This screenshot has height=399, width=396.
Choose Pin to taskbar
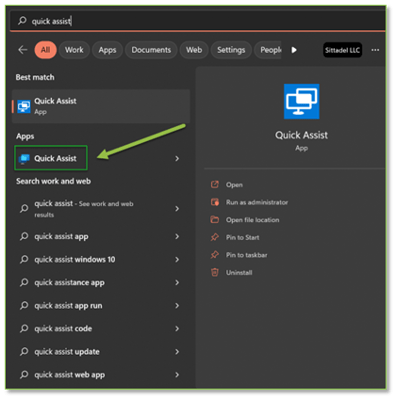click(x=247, y=255)
